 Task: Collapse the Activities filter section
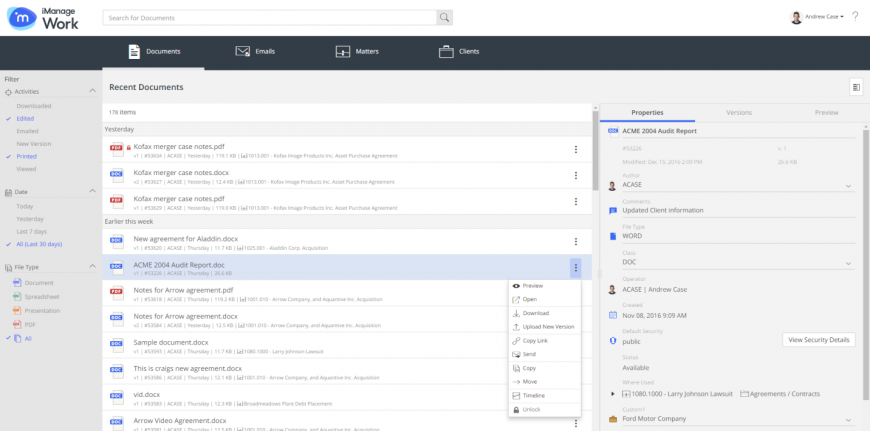click(x=93, y=91)
